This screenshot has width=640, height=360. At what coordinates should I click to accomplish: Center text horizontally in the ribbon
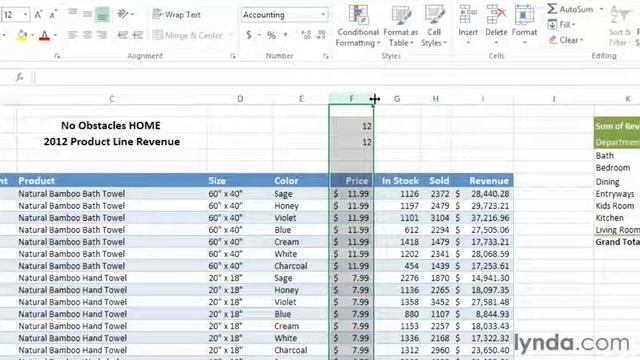(87, 35)
